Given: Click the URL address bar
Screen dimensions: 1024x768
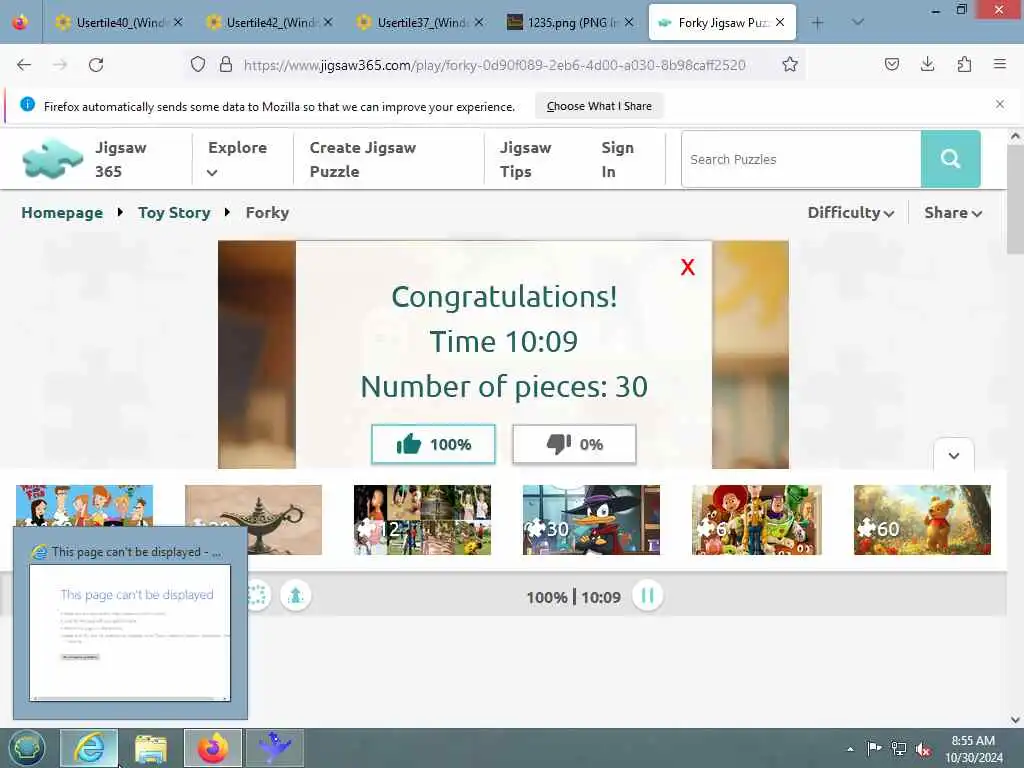Looking at the screenshot, I should coord(494,65).
